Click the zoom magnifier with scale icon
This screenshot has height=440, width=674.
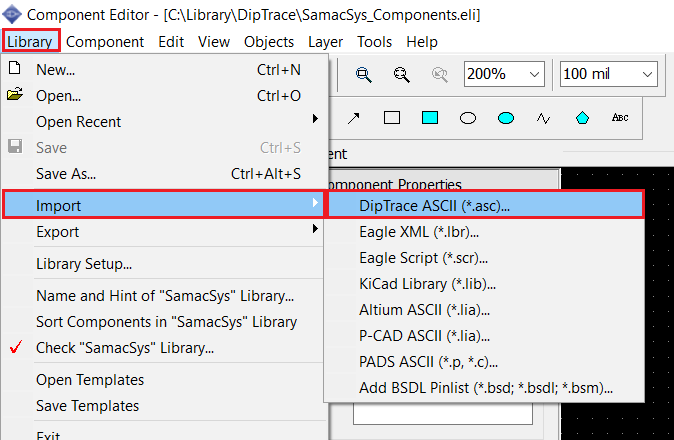click(401, 74)
